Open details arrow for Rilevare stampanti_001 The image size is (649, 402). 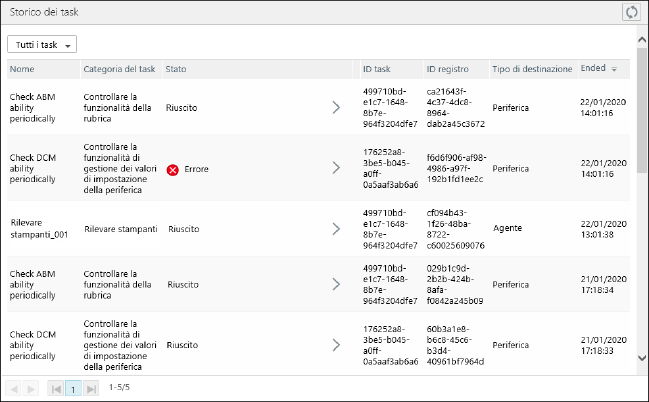click(x=337, y=229)
